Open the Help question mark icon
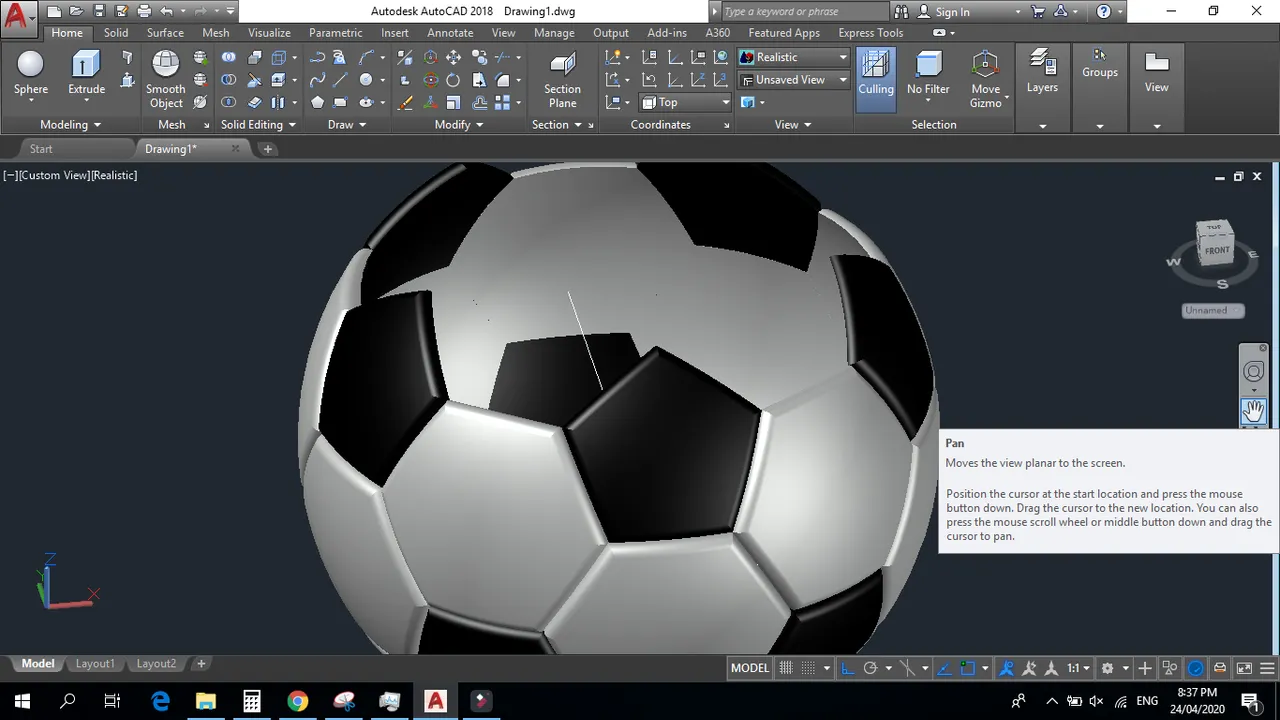Image resolution: width=1280 pixels, height=720 pixels. (x=1103, y=11)
